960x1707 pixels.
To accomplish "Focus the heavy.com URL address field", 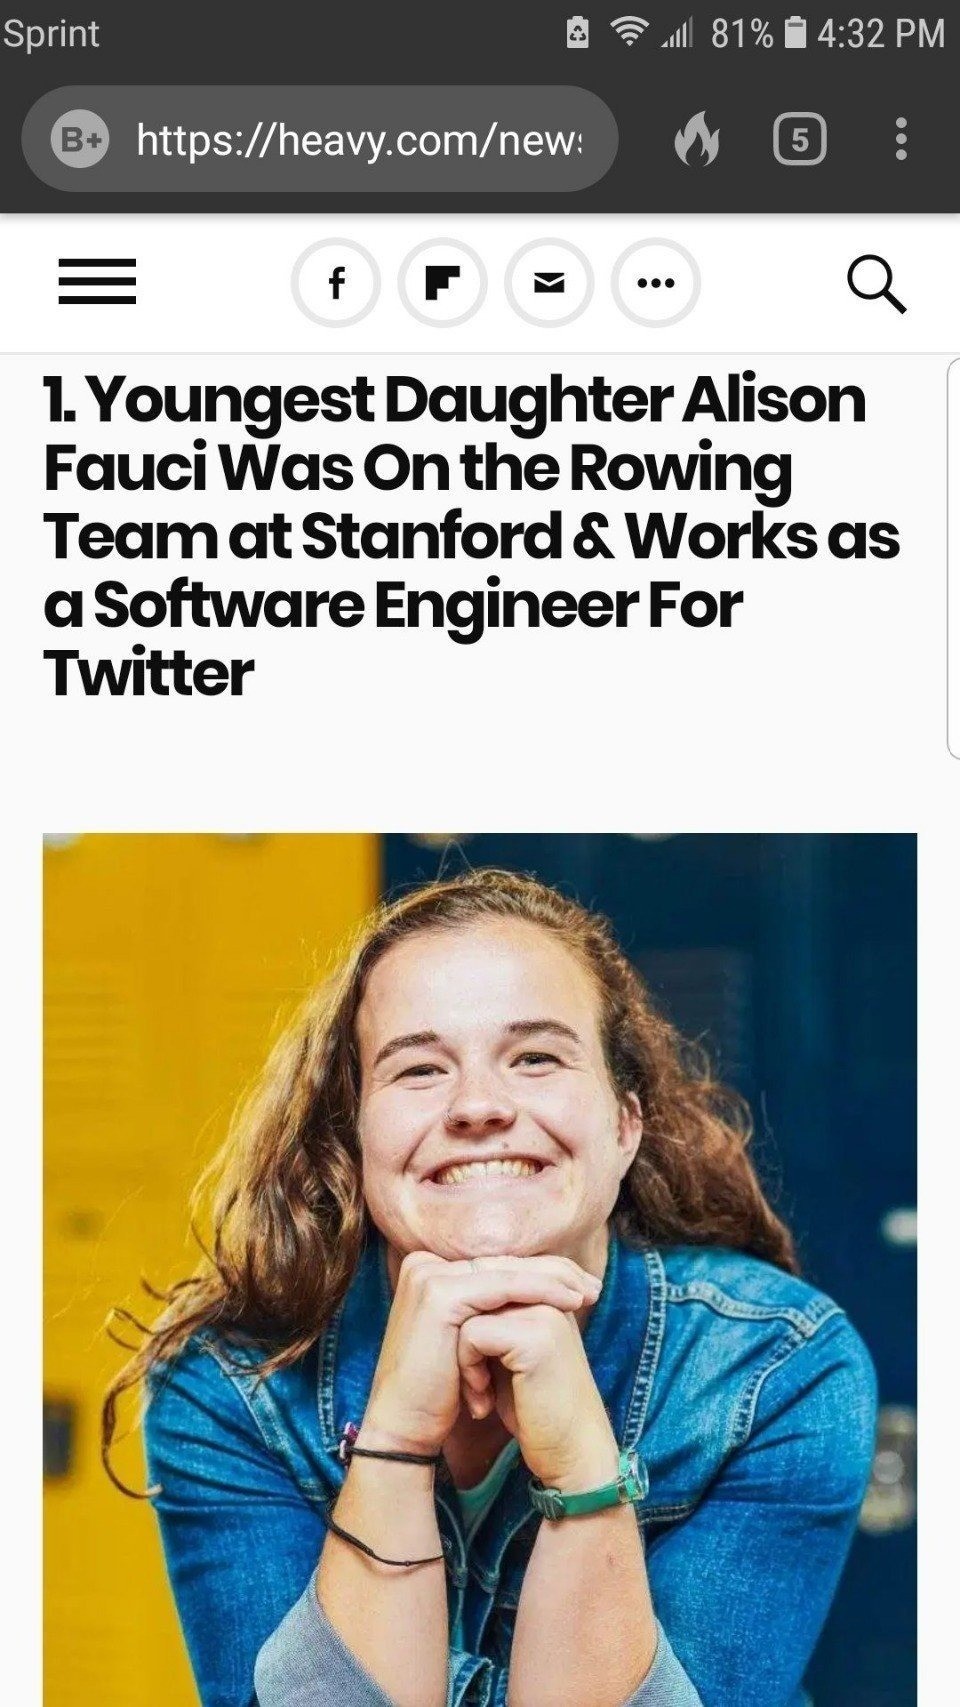I will point(358,140).
